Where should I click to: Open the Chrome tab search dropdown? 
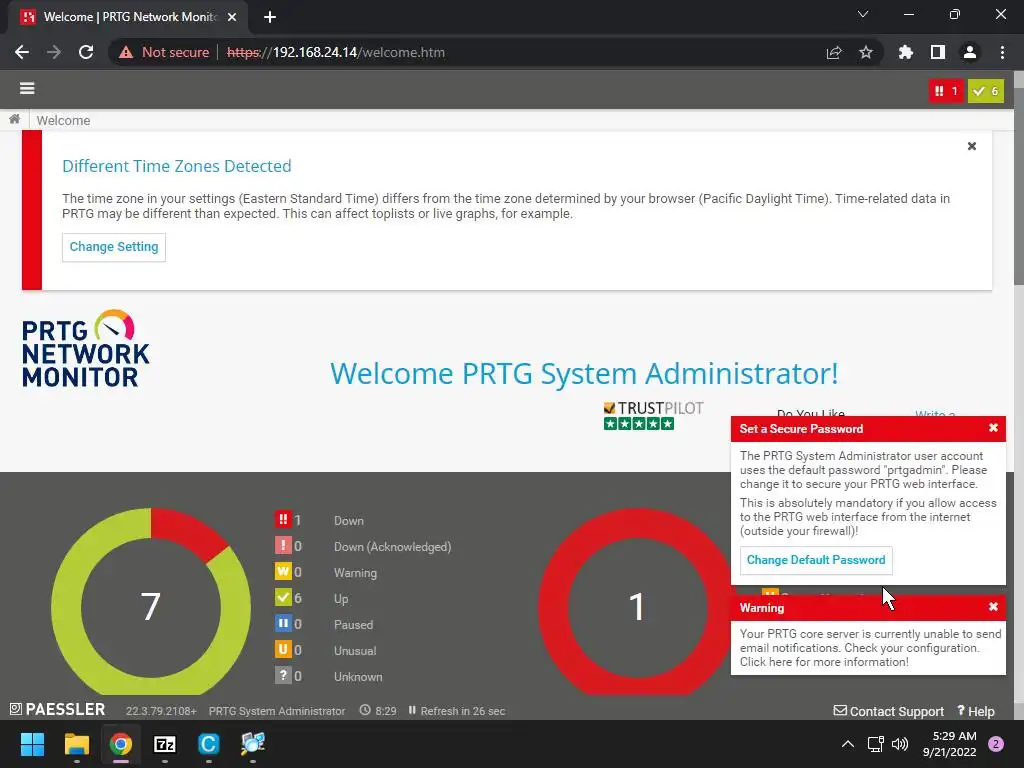[x=863, y=14]
